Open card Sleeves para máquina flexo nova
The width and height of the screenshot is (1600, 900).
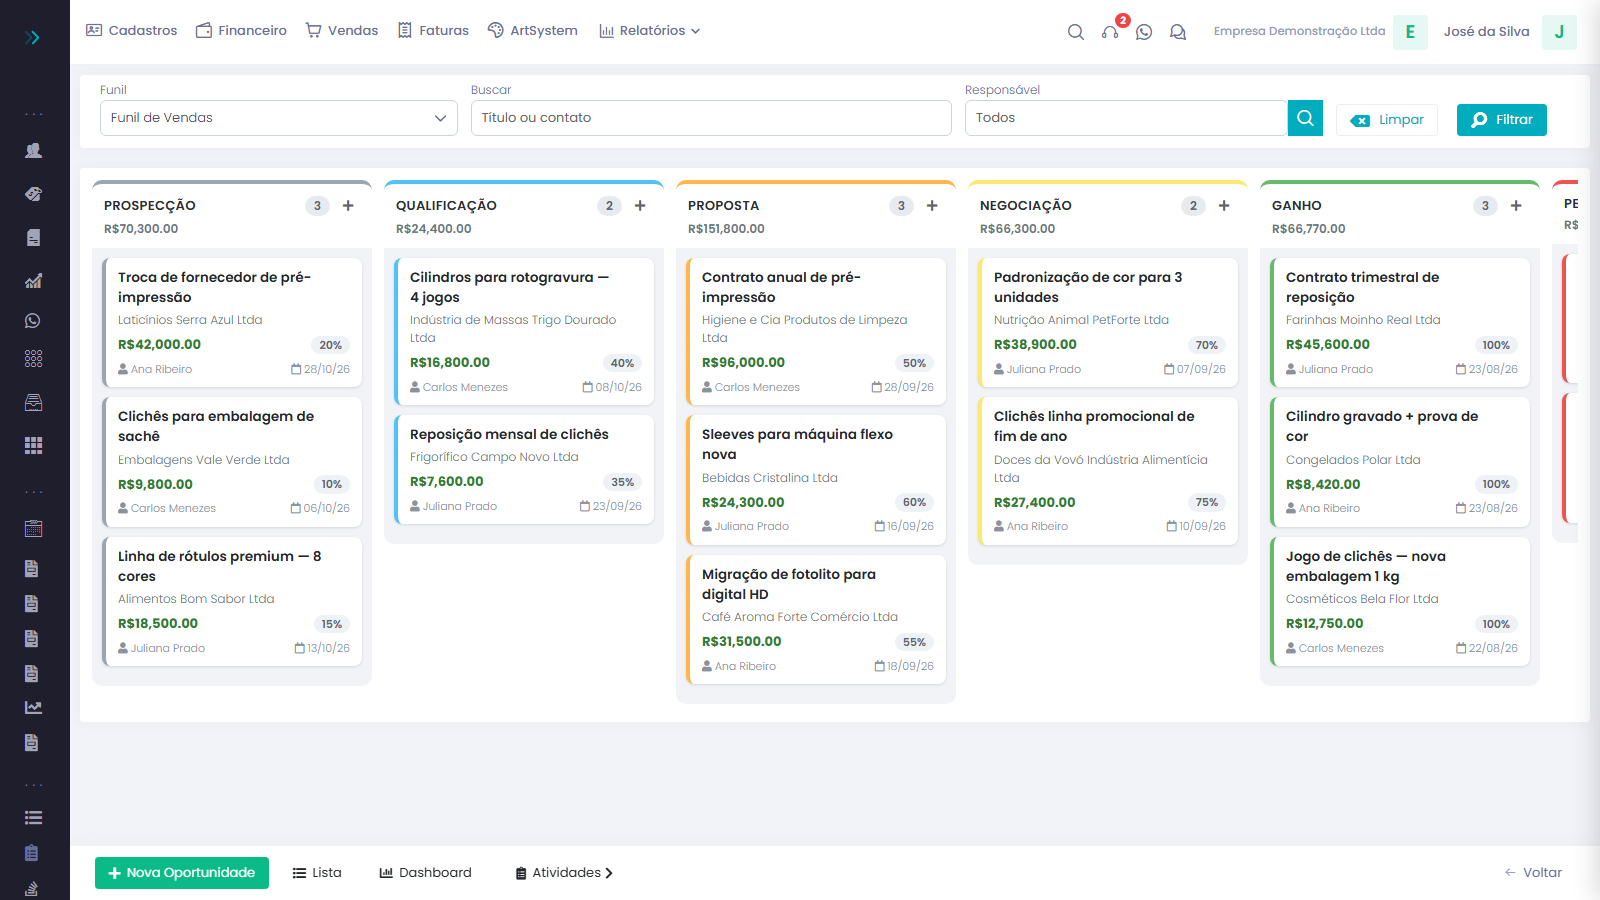816,479
